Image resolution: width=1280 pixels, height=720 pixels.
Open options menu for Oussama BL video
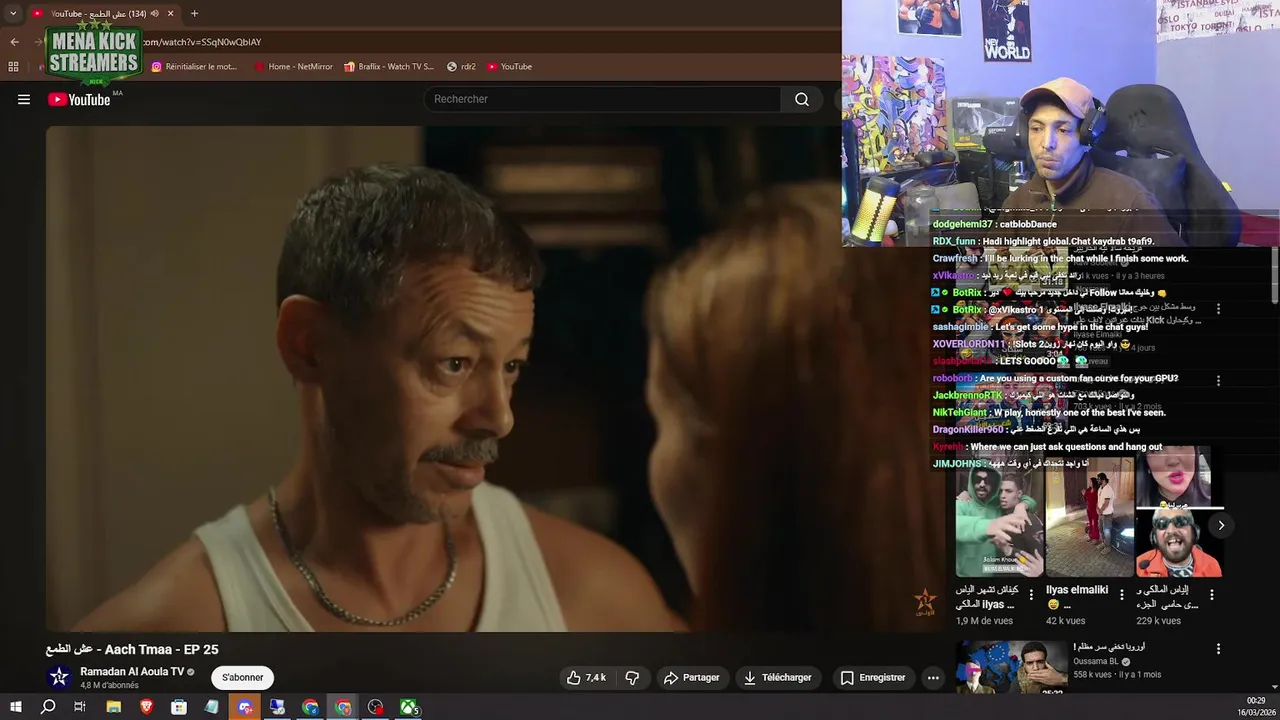coord(1218,649)
